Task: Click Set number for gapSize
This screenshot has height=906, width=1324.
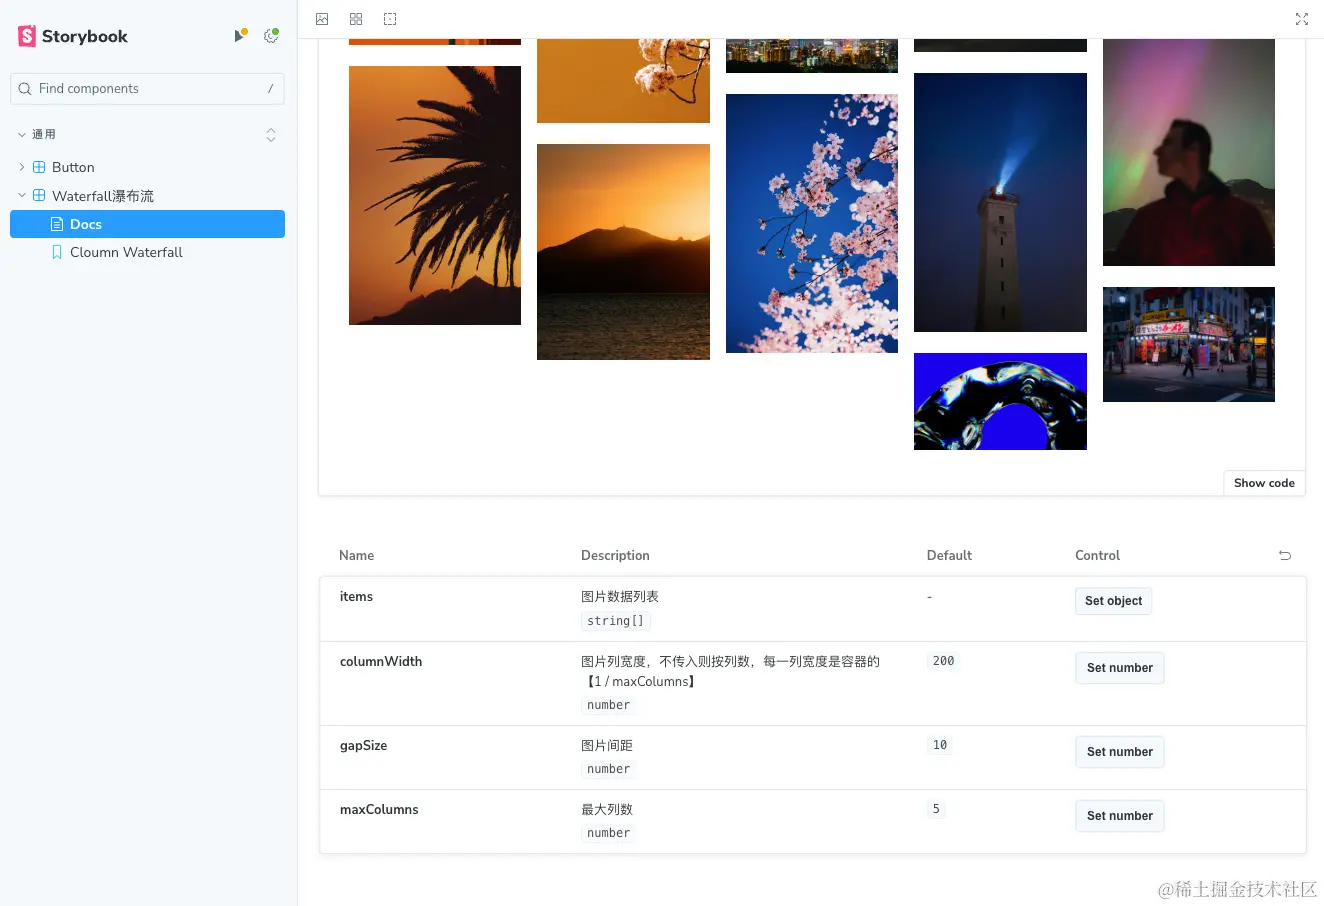Action: (1120, 752)
